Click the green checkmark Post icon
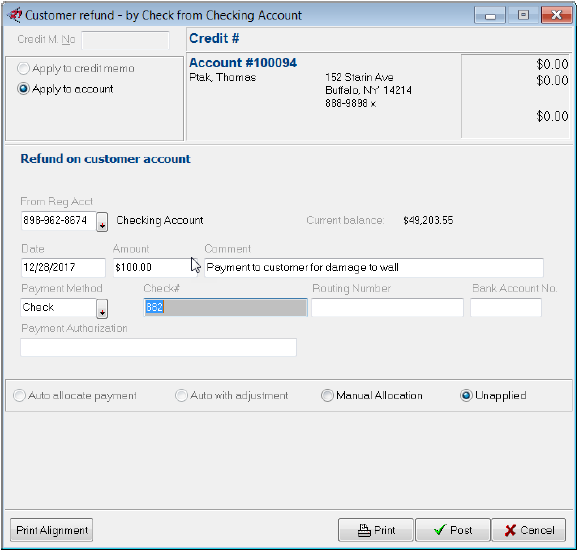This screenshot has height=551, width=578. click(x=440, y=530)
